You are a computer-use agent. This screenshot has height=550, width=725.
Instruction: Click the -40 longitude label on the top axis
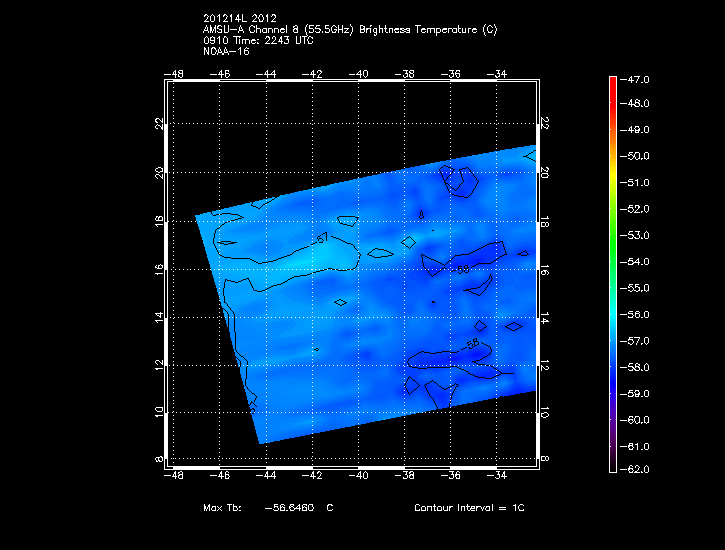tap(359, 74)
